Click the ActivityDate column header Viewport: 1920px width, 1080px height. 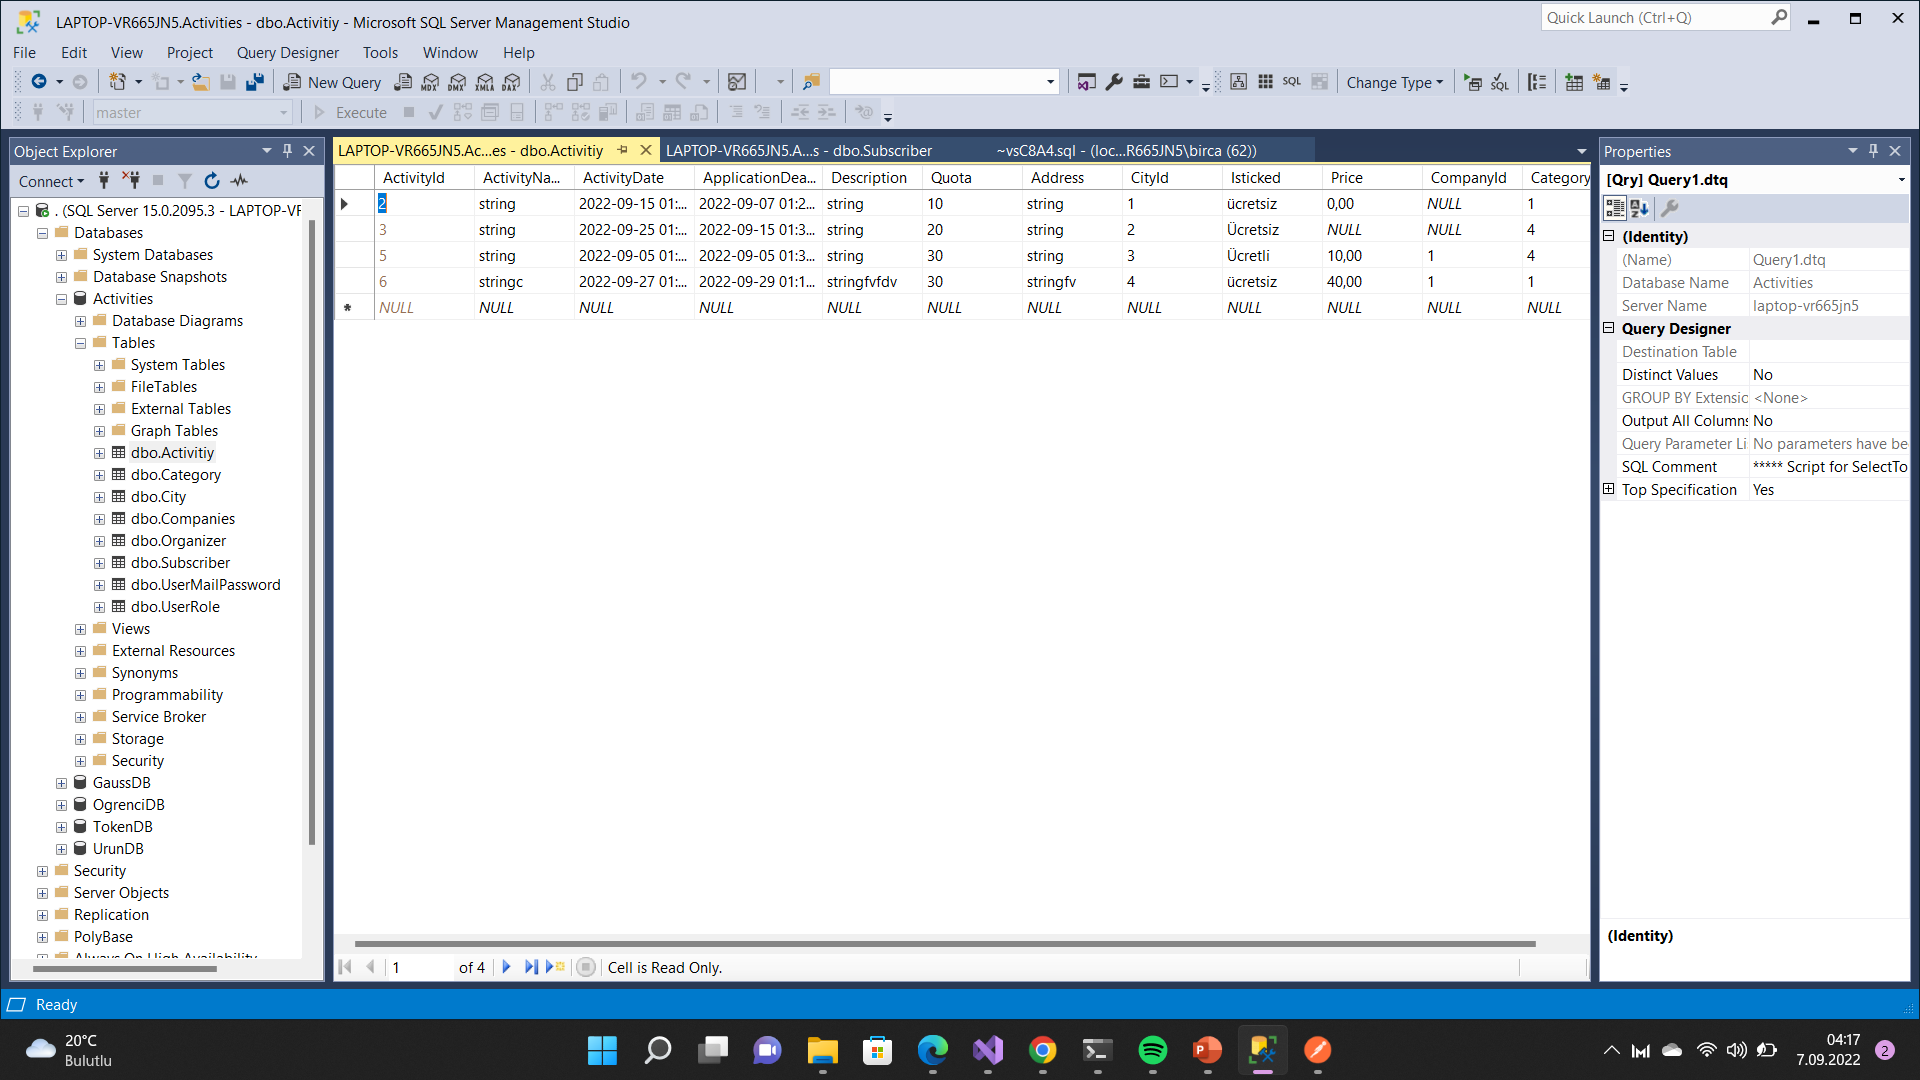click(x=635, y=178)
